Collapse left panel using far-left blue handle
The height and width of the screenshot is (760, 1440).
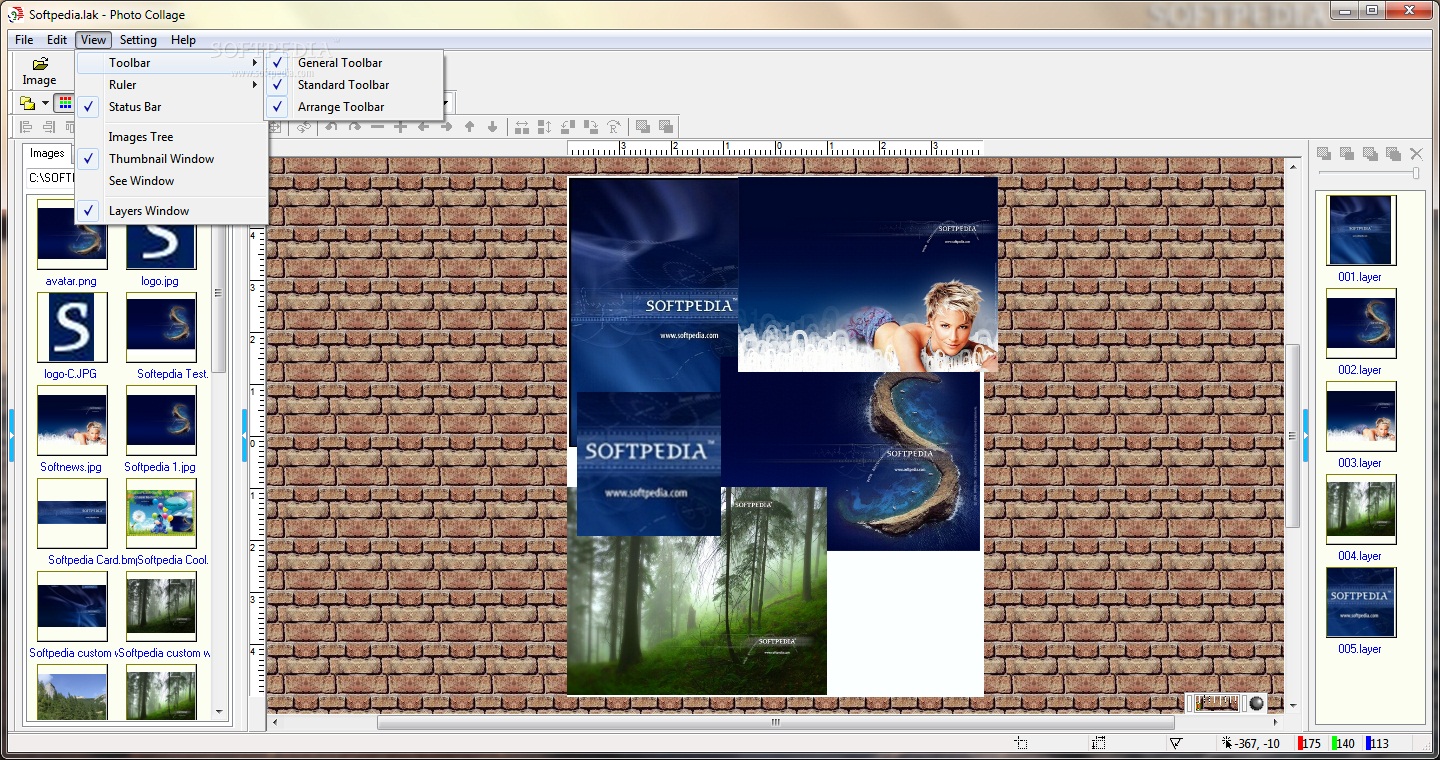12,435
